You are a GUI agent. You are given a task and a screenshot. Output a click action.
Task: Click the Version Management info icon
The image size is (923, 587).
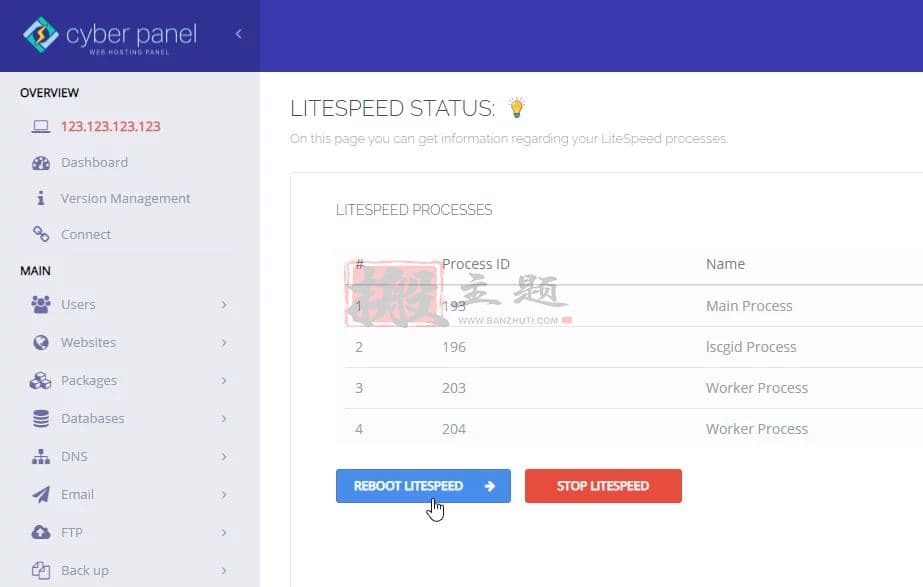tap(41, 198)
